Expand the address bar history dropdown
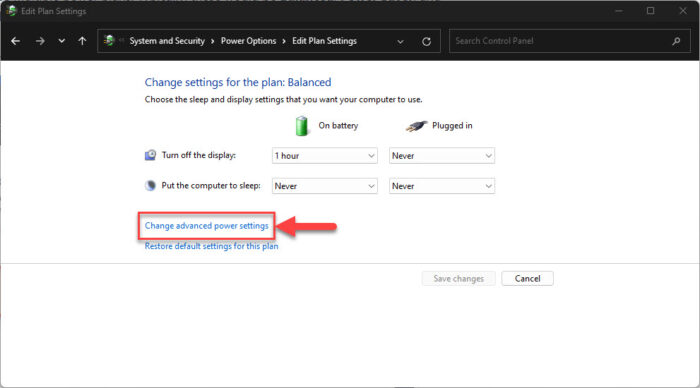The width and height of the screenshot is (700, 388). tap(400, 42)
